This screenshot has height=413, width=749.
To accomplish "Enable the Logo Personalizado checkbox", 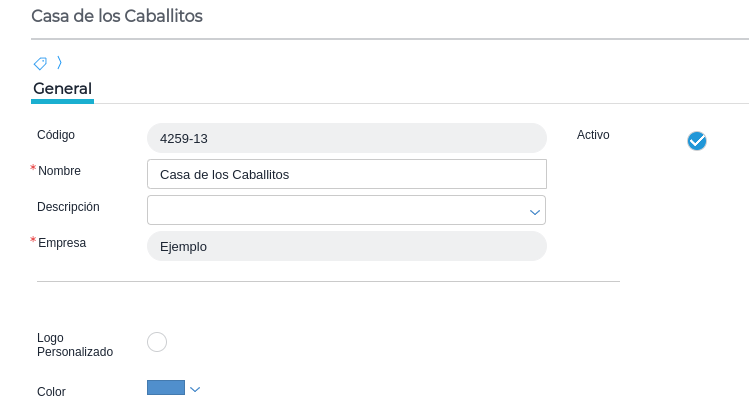I will pyautogui.click(x=157, y=342).
